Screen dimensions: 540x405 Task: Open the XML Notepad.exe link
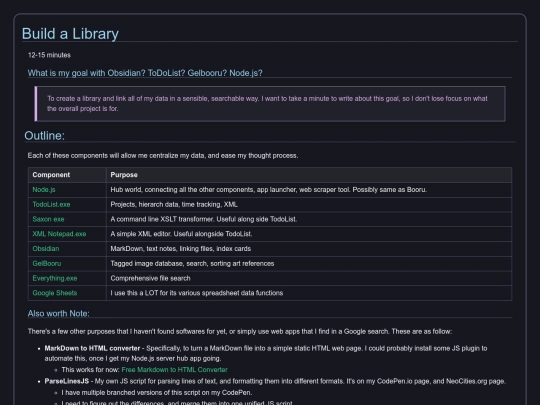pyautogui.click(x=59, y=234)
